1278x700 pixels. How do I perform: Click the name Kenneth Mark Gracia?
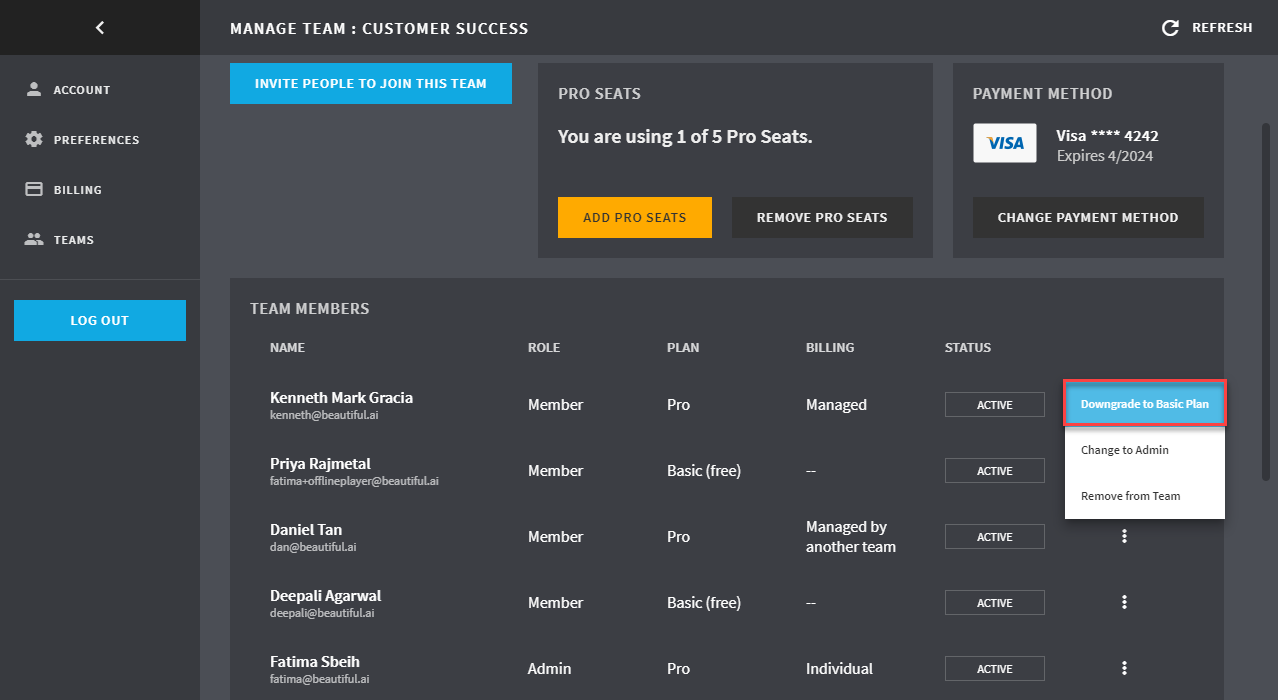[x=341, y=397]
